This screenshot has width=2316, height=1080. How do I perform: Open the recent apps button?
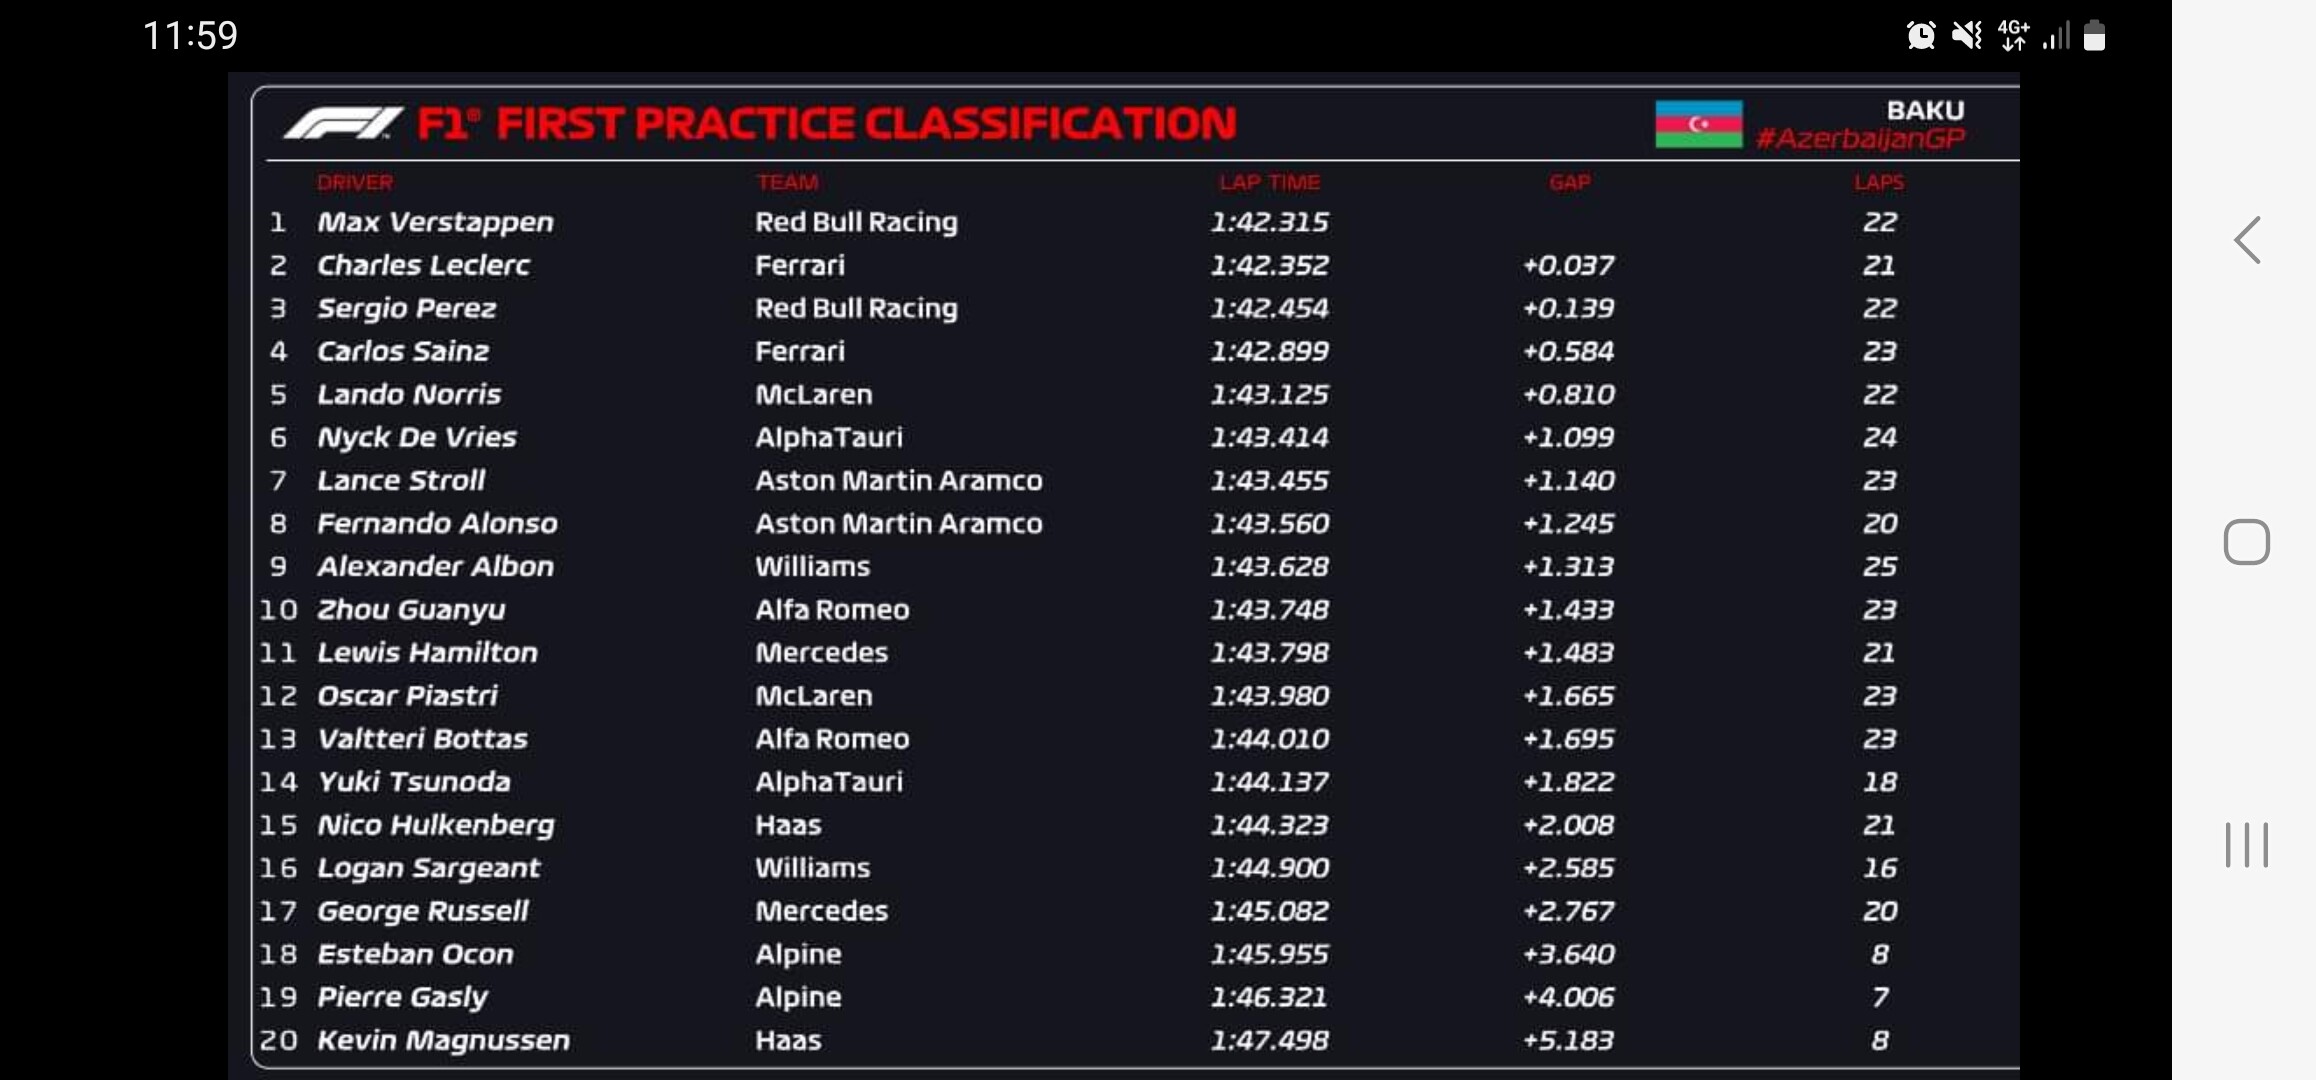pyautogui.click(x=2246, y=845)
